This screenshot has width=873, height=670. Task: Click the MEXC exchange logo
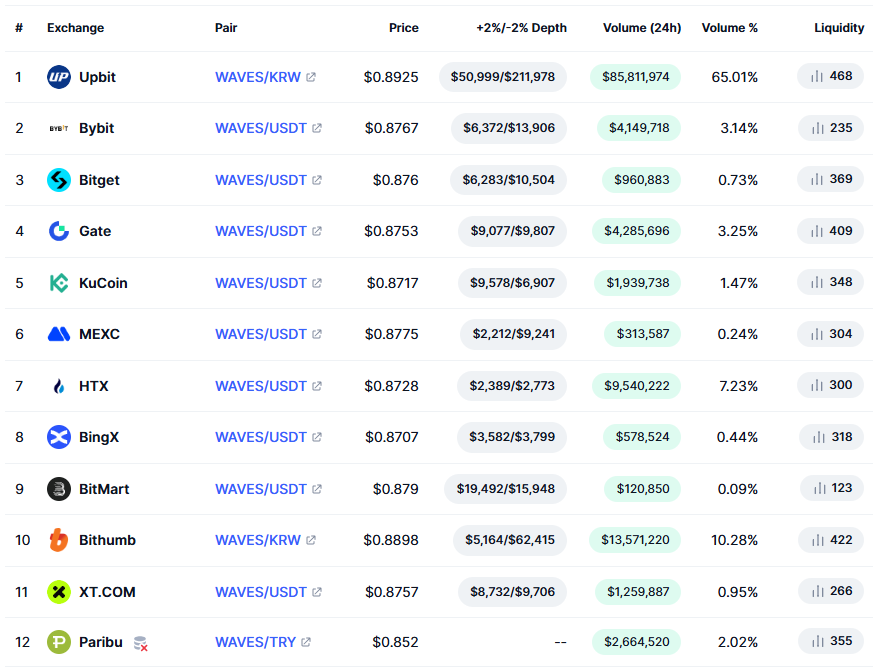[x=58, y=334]
